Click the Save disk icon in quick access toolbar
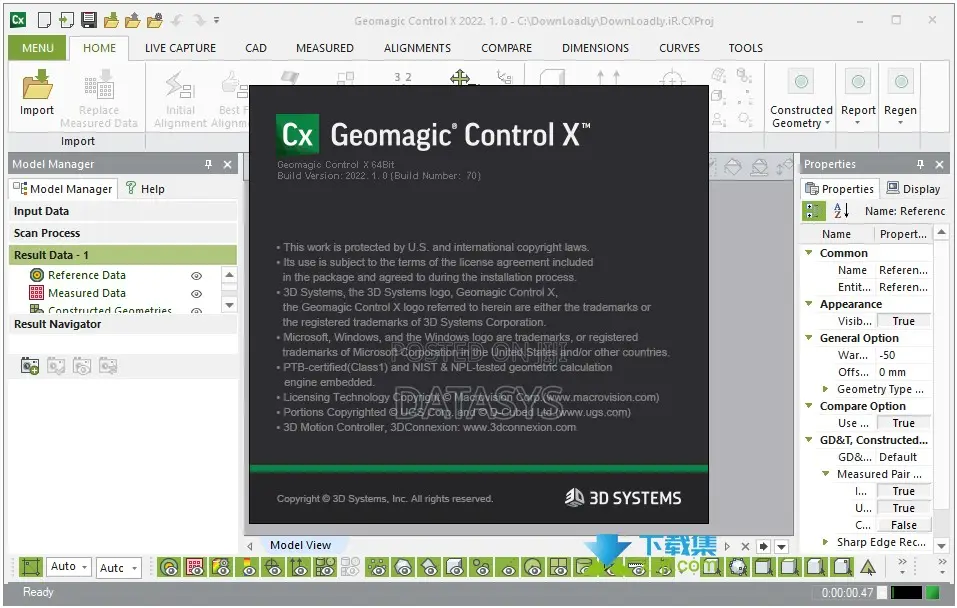 tap(89, 20)
